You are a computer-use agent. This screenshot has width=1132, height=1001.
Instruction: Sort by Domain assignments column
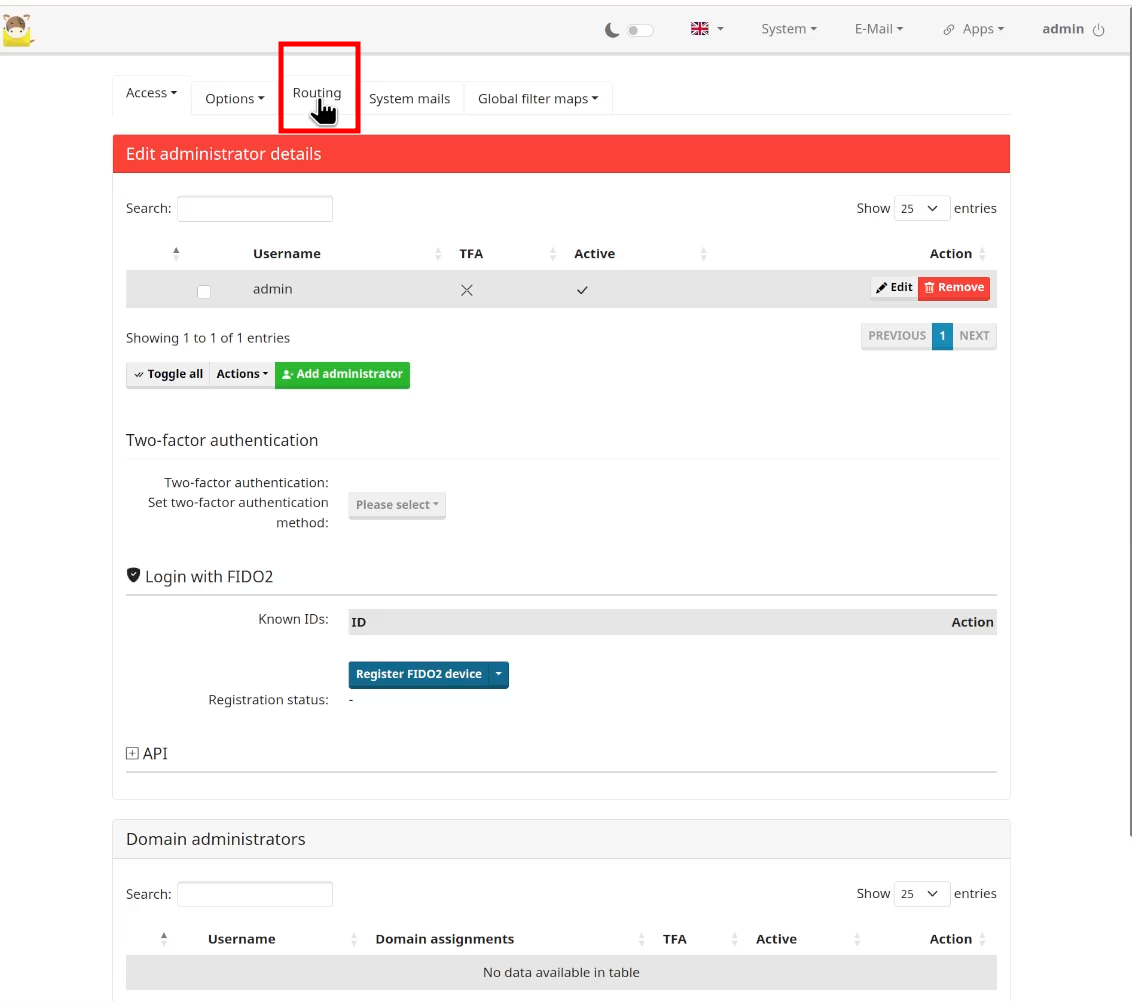coord(445,940)
